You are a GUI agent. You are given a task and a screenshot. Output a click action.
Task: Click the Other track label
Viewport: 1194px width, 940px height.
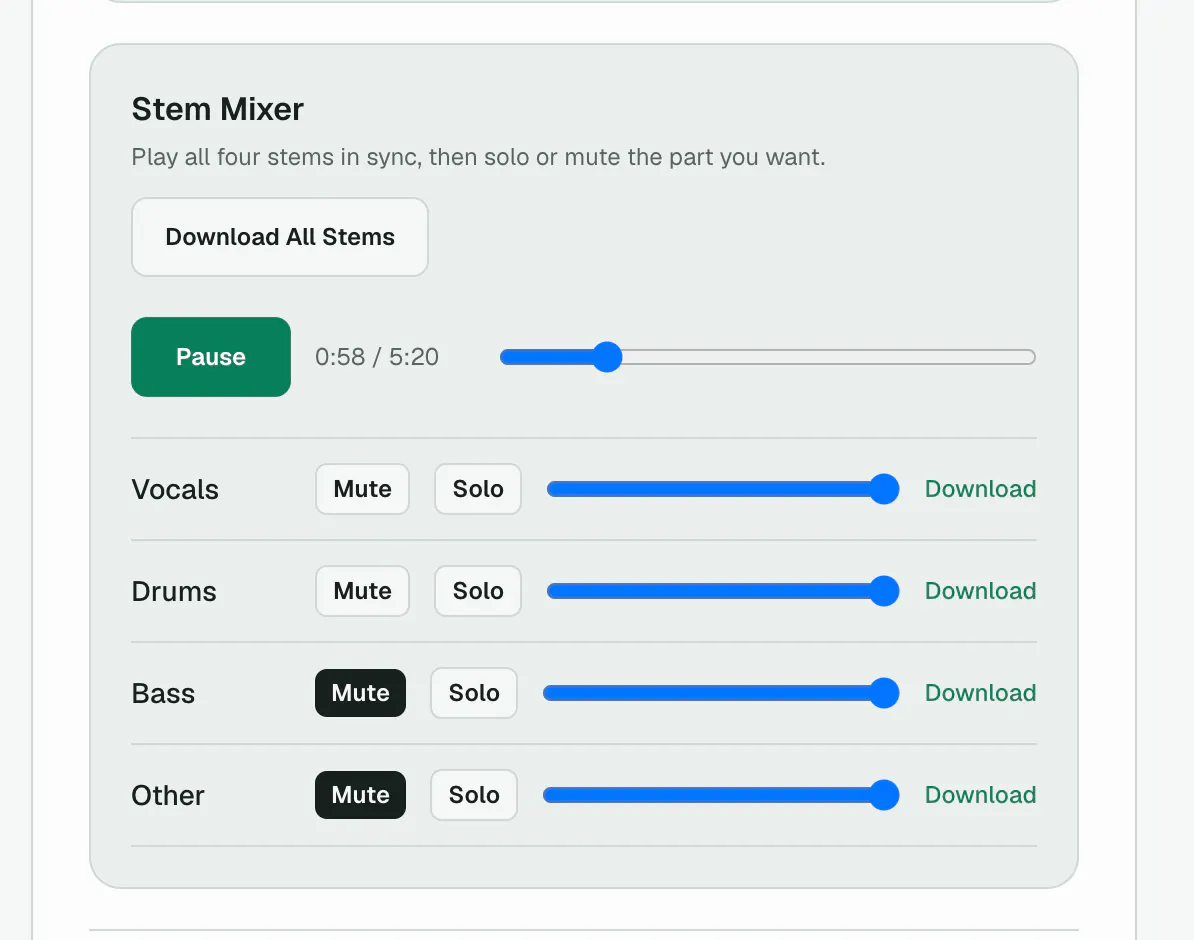tap(168, 795)
